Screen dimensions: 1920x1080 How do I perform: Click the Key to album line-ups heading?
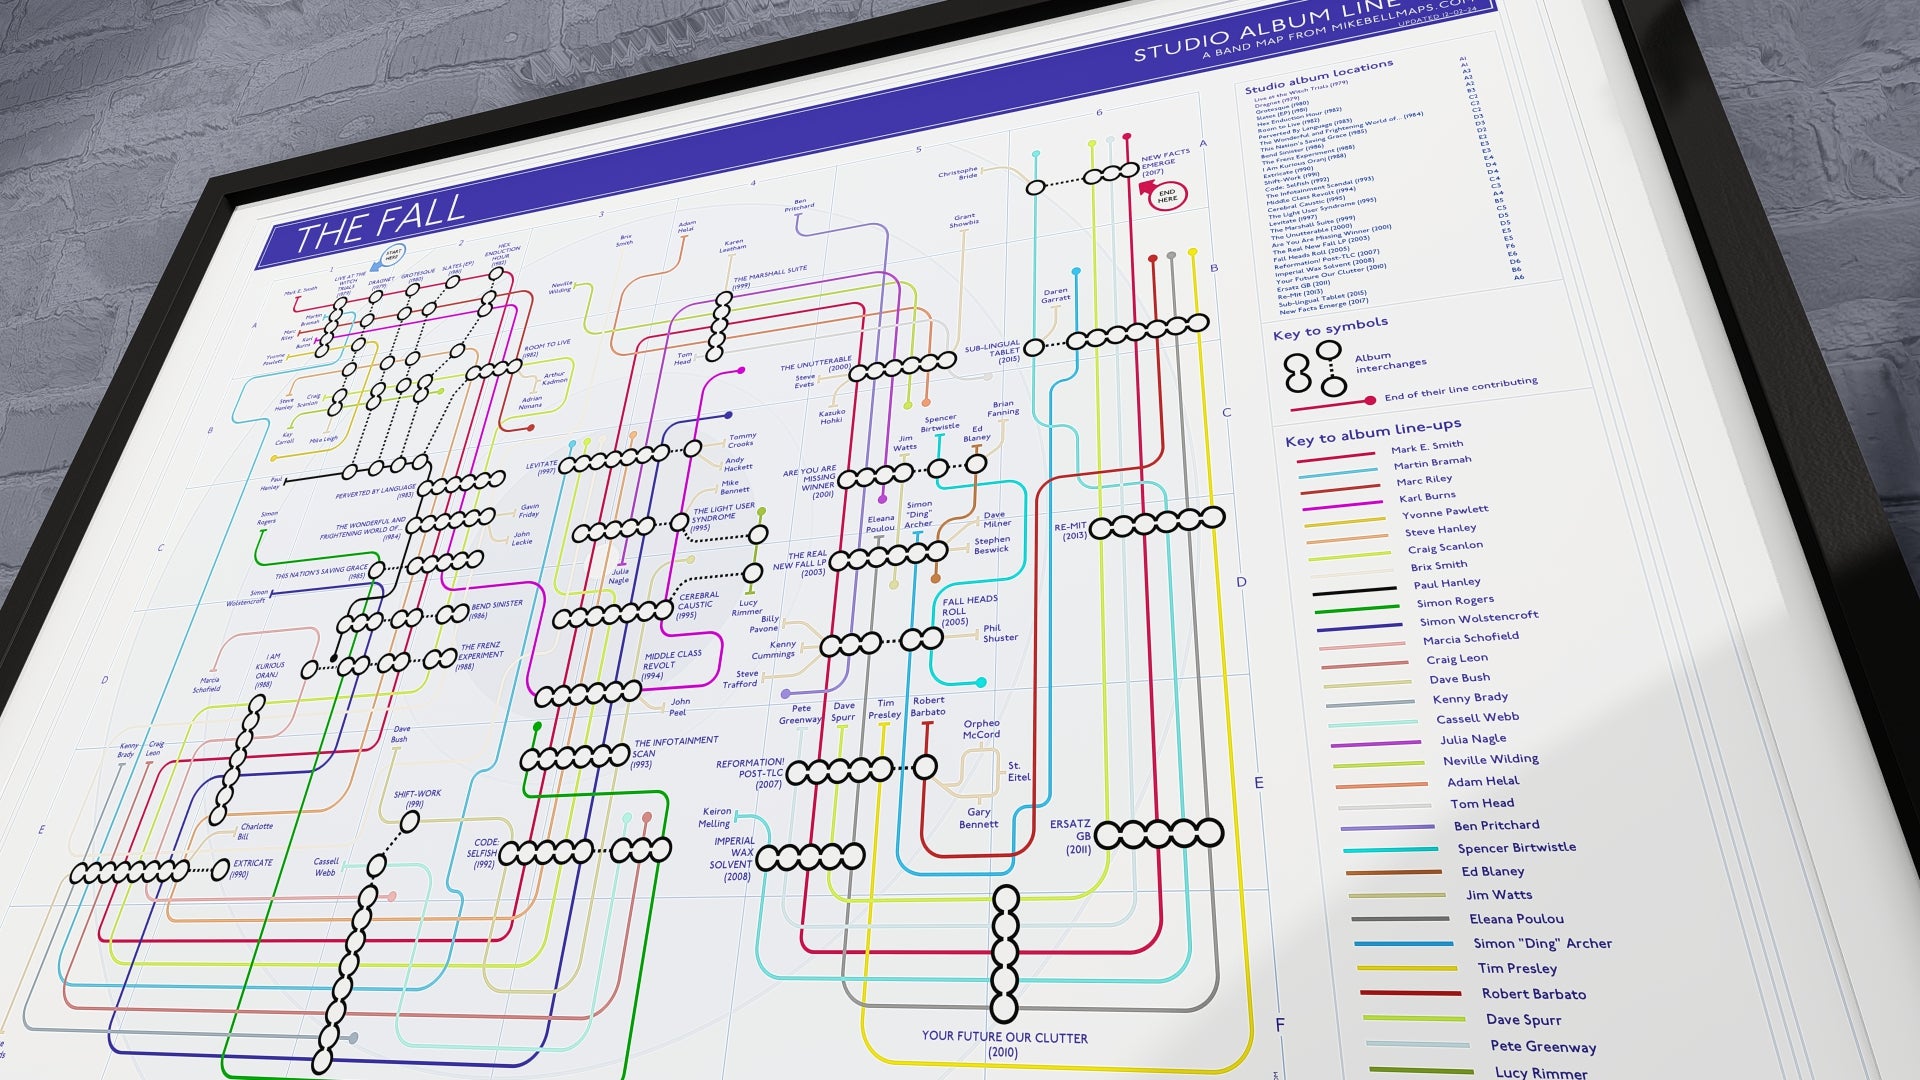coord(1372,433)
